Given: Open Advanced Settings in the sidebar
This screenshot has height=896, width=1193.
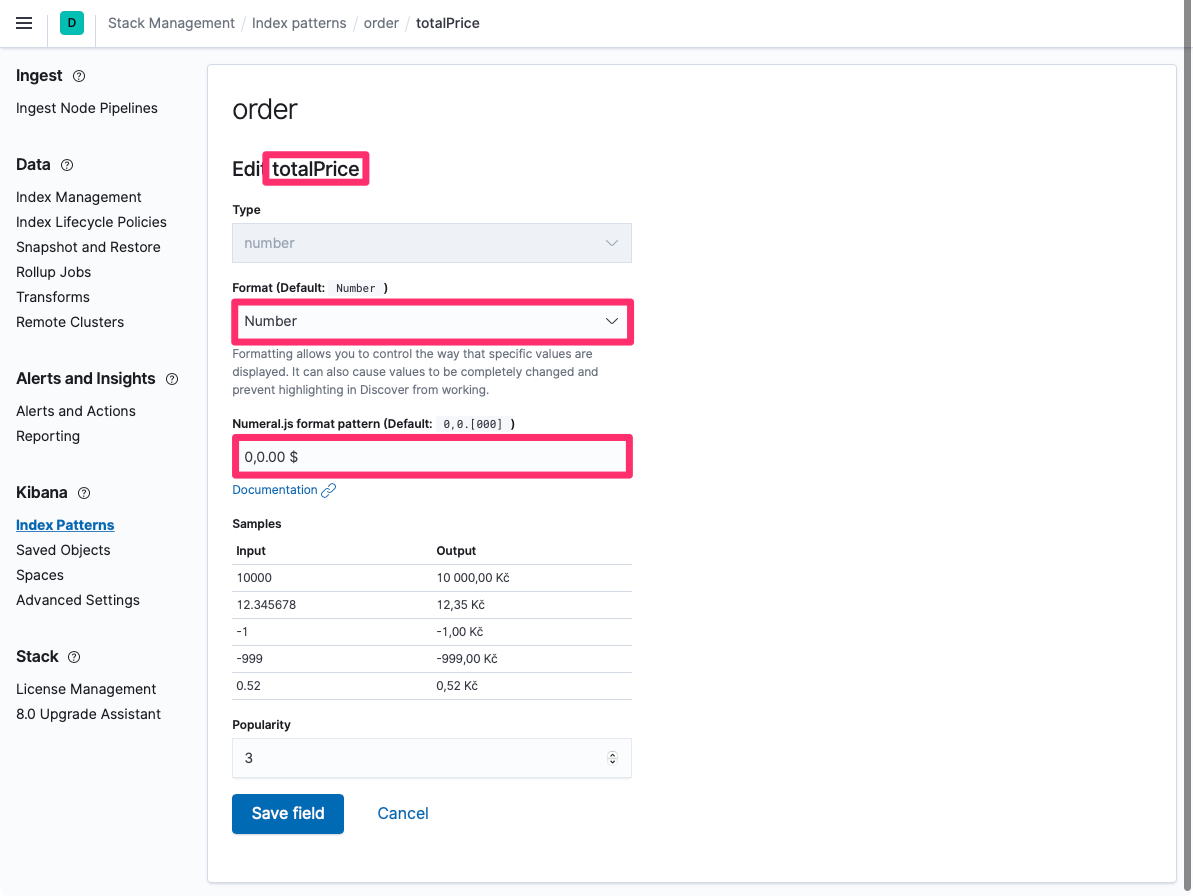Looking at the screenshot, I should pos(78,600).
